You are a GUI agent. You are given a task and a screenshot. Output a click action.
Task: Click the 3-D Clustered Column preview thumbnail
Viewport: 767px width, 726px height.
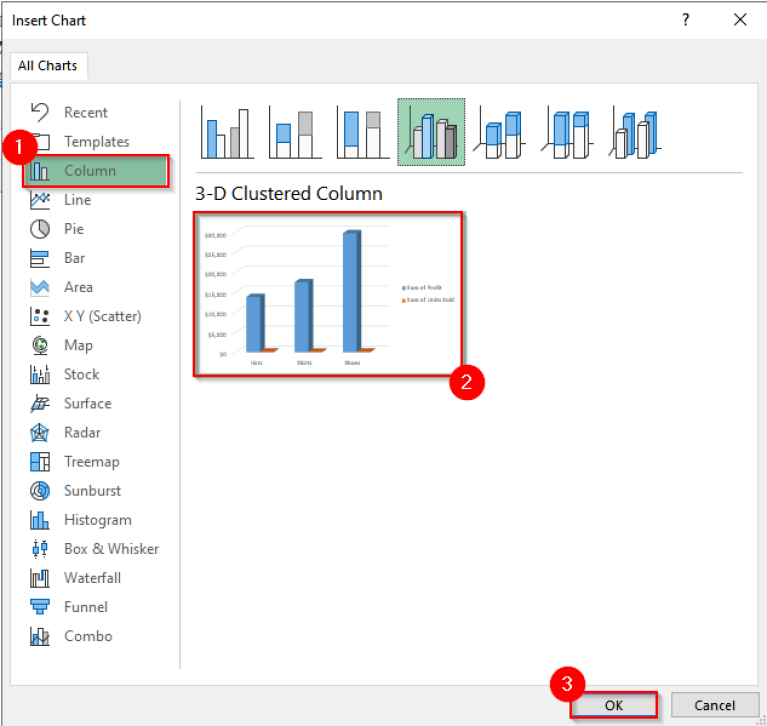(328, 294)
